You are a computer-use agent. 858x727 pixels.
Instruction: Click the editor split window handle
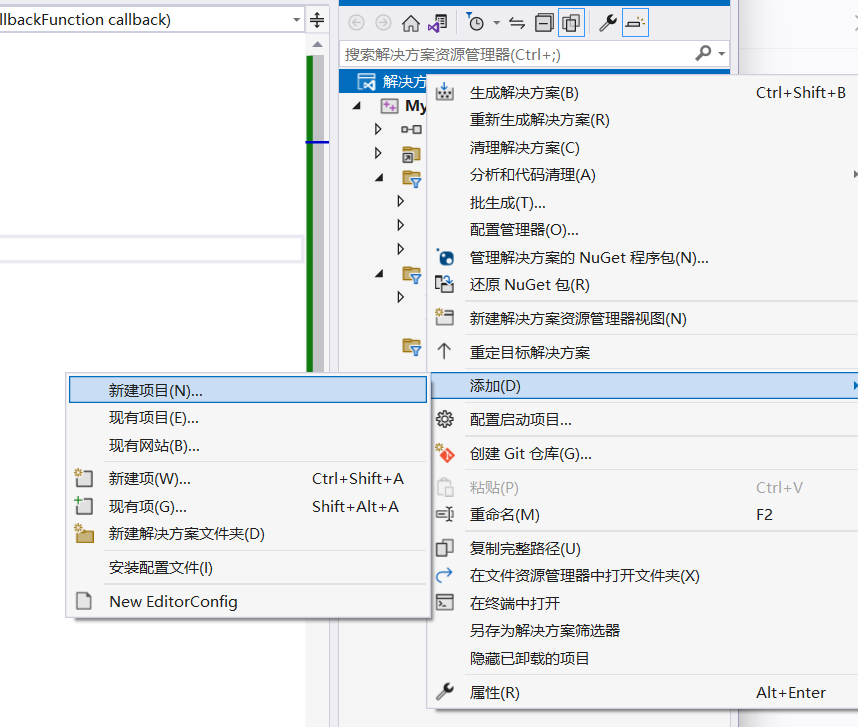coord(317,20)
